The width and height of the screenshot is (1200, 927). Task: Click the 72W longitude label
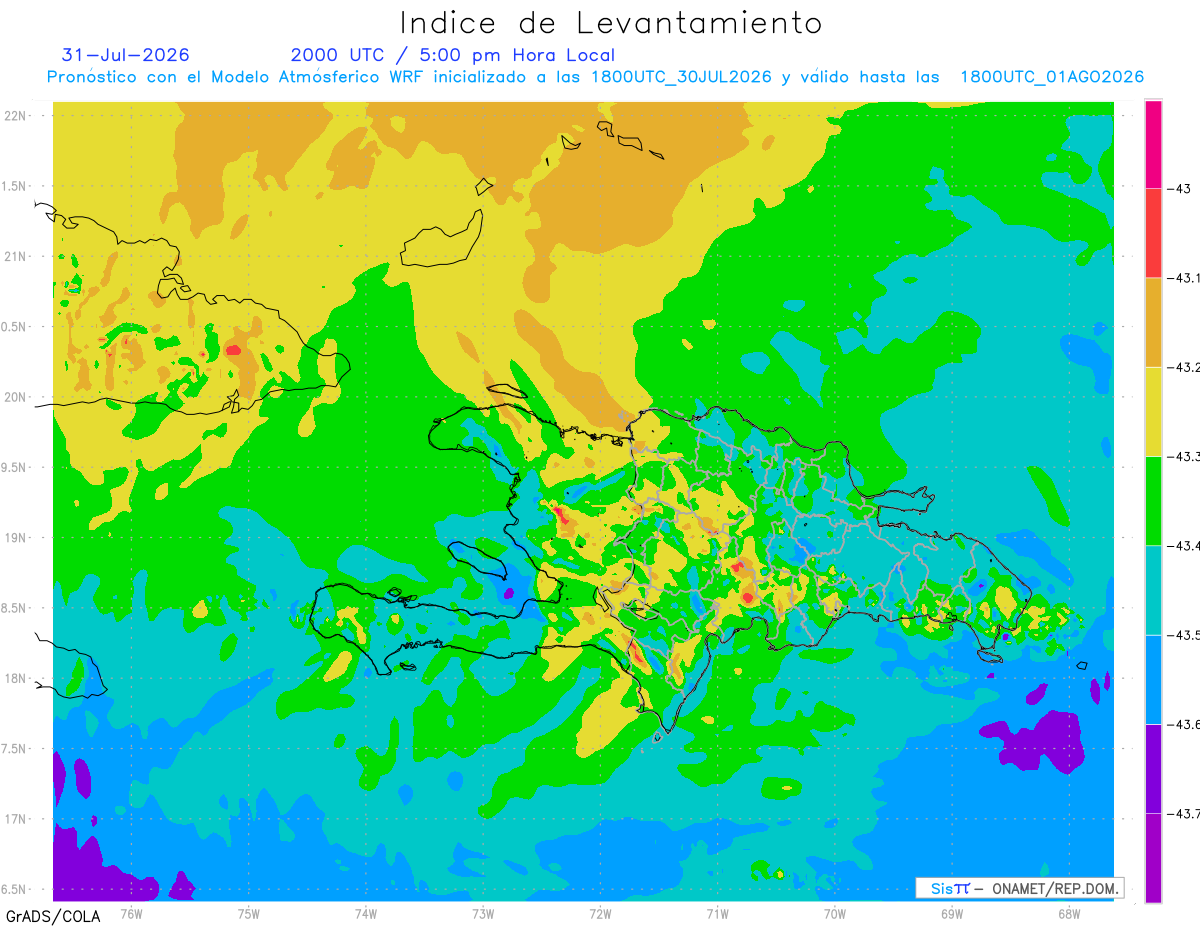[600, 913]
